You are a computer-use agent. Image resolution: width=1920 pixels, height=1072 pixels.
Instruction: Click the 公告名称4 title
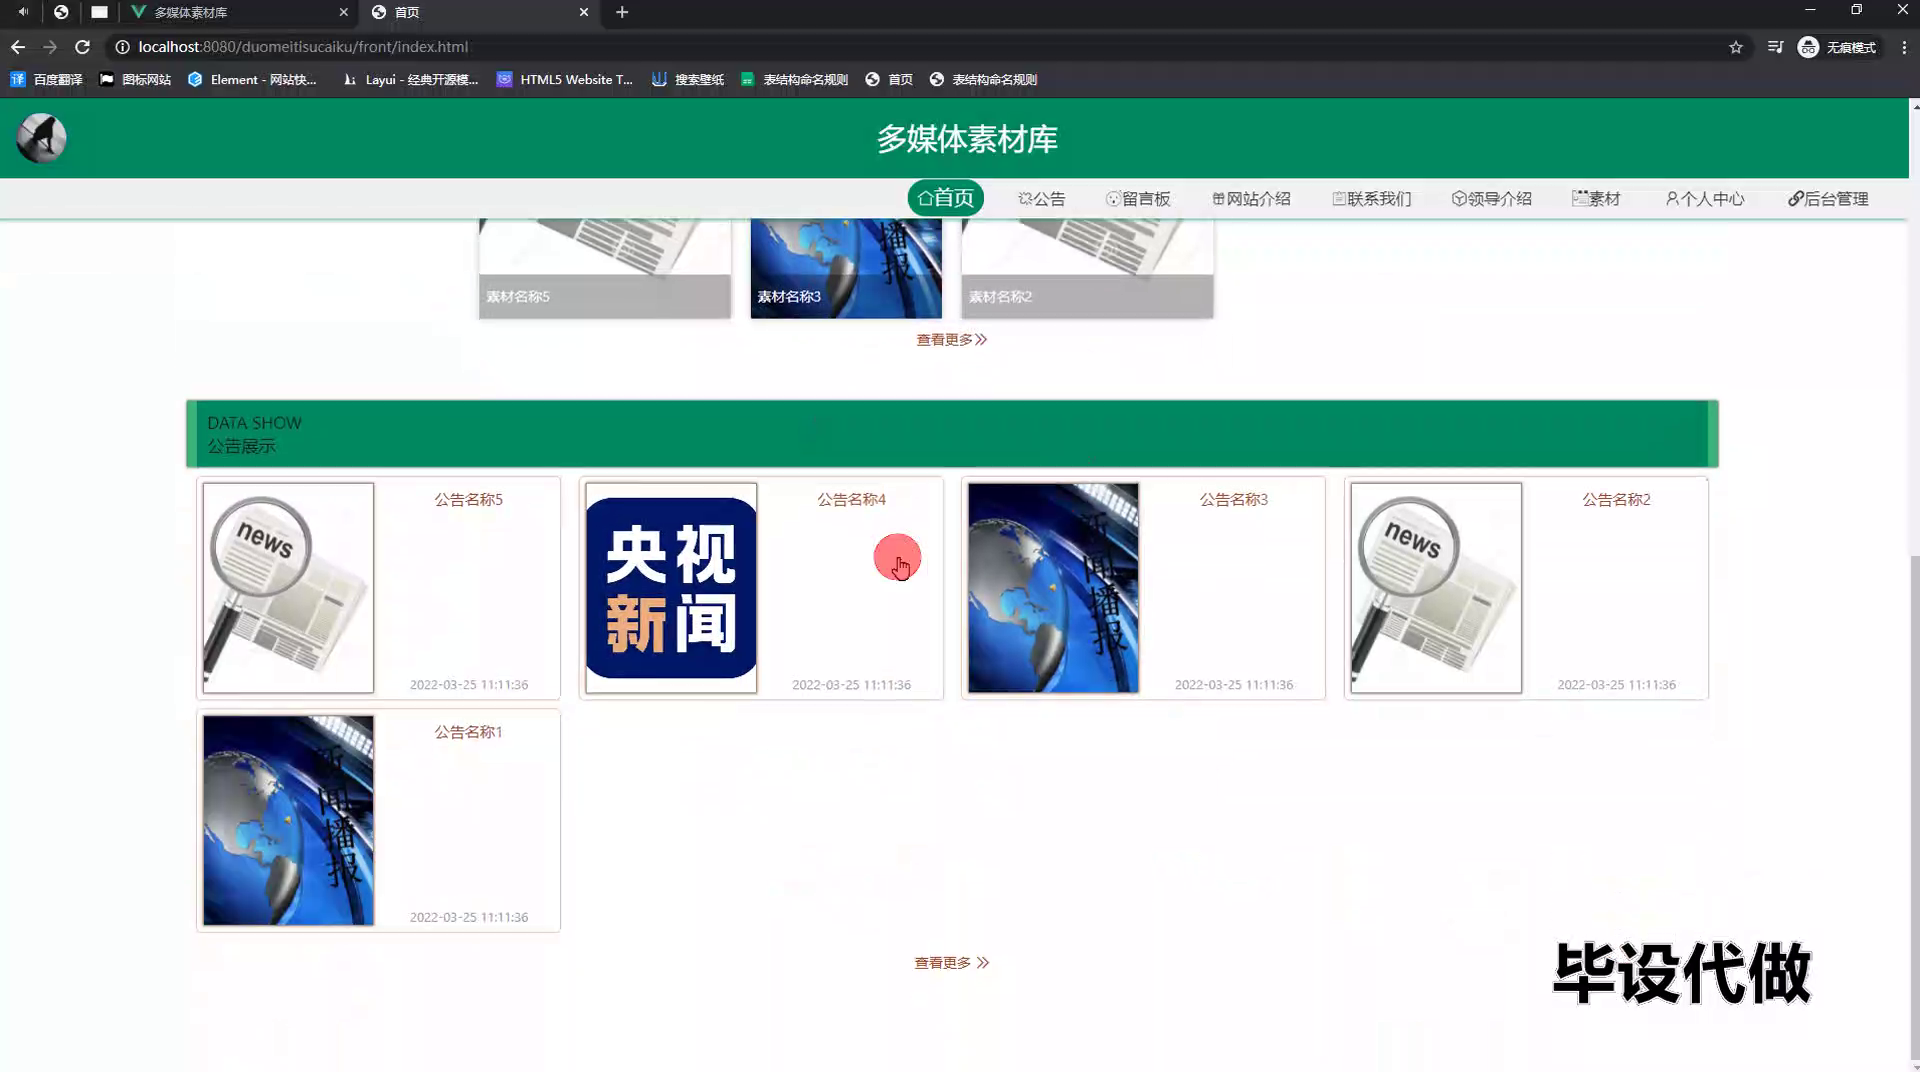(x=851, y=499)
